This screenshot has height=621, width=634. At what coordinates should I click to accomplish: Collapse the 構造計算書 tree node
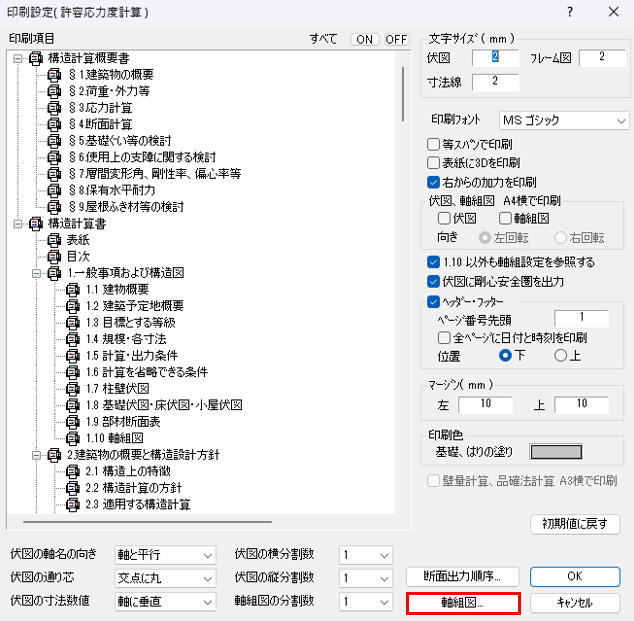(x=18, y=224)
